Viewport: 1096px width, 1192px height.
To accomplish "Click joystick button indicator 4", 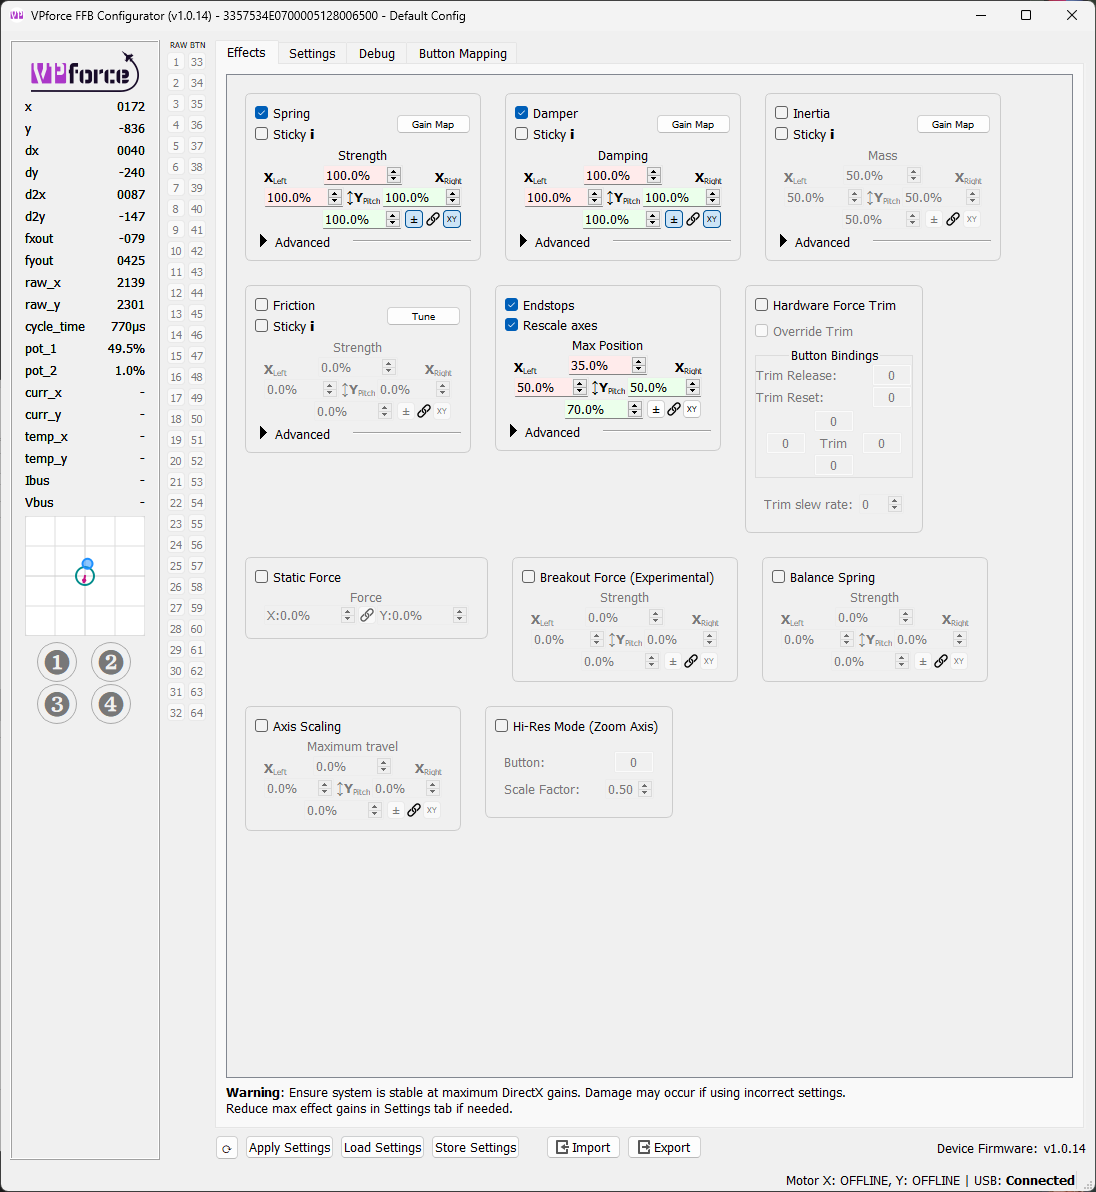I will coord(111,704).
